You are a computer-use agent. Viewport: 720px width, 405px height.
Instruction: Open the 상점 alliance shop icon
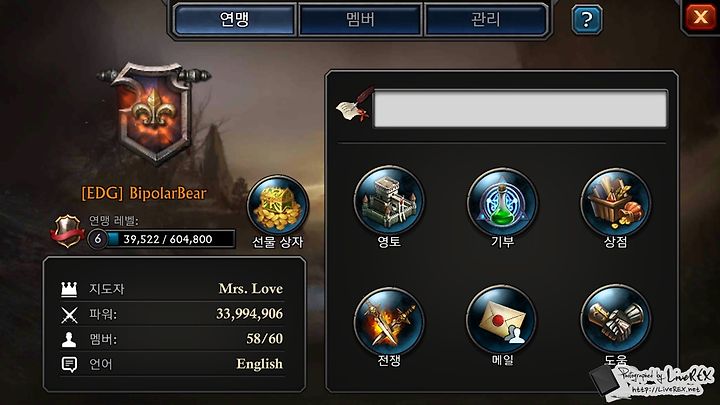point(615,202)
